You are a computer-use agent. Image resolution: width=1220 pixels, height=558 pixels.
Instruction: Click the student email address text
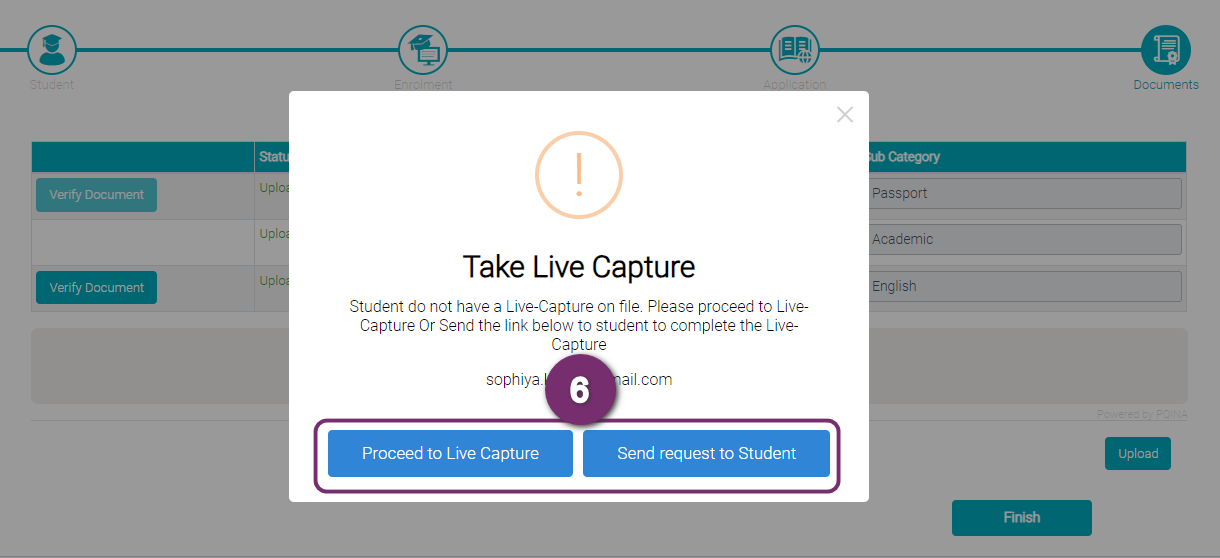click(x=579, y=380)
